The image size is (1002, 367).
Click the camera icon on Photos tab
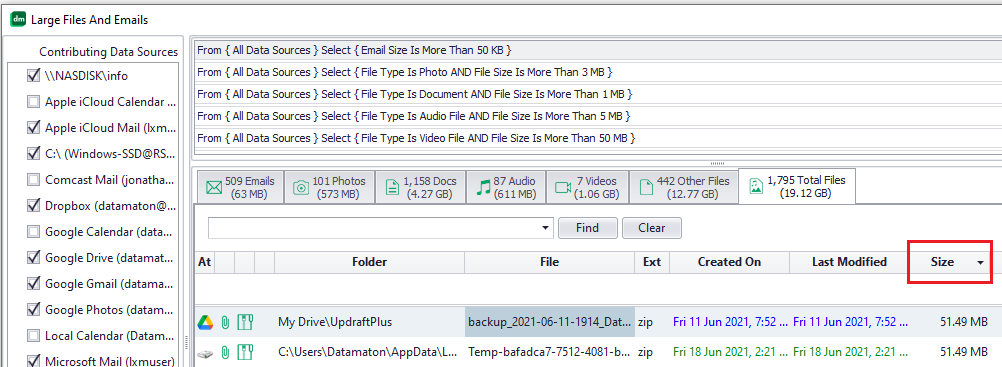coord(300,187)
